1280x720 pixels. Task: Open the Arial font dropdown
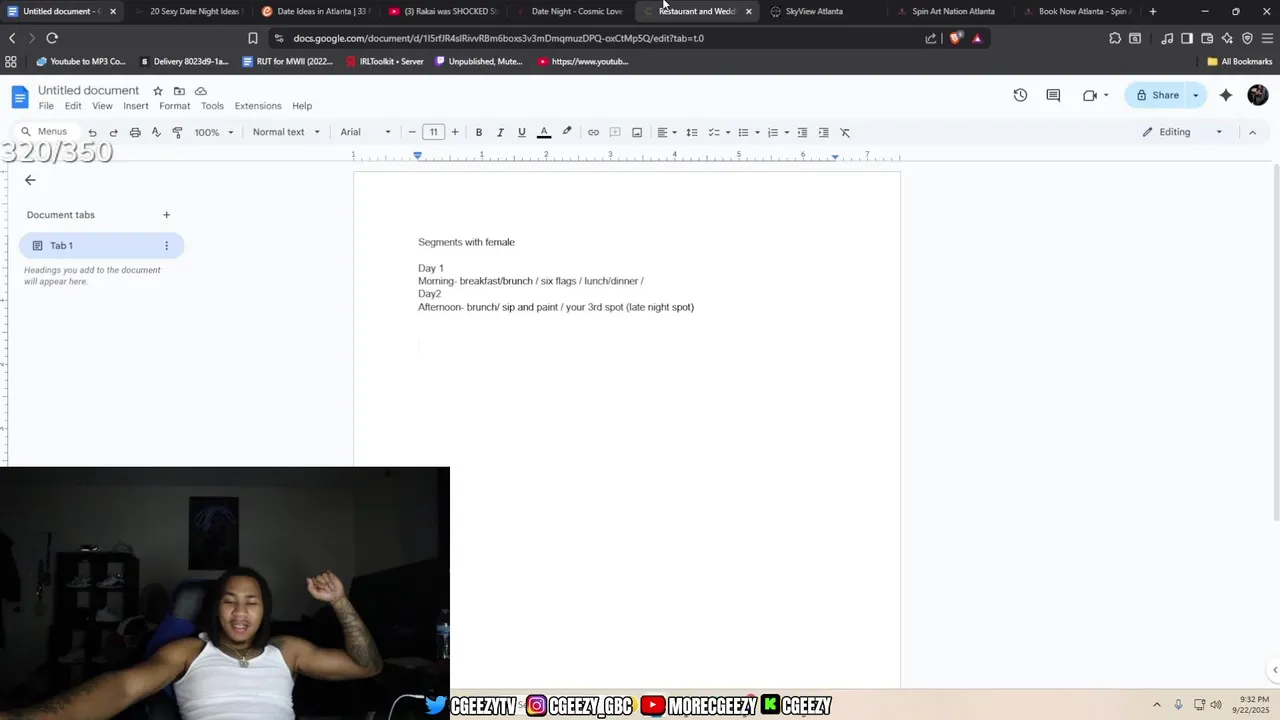click(x=365, y=132)
